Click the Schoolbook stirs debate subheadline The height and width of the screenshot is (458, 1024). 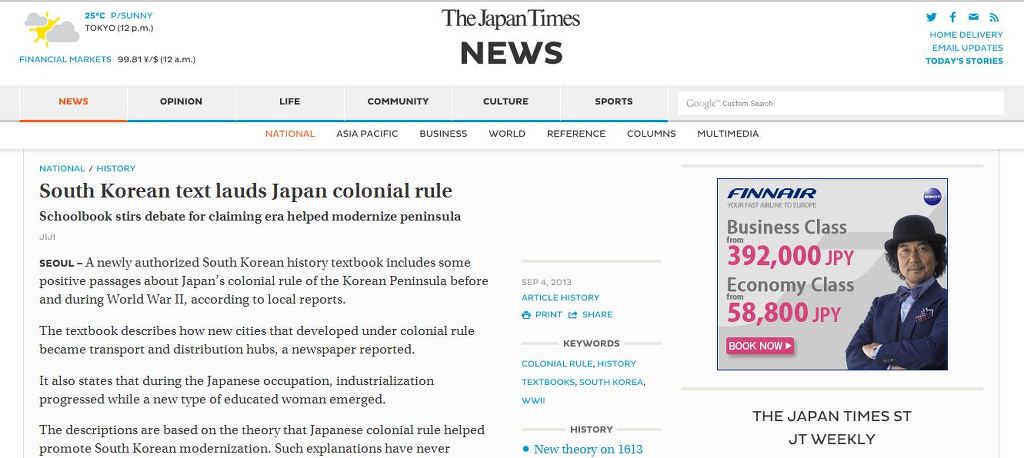tap(250, 217)
